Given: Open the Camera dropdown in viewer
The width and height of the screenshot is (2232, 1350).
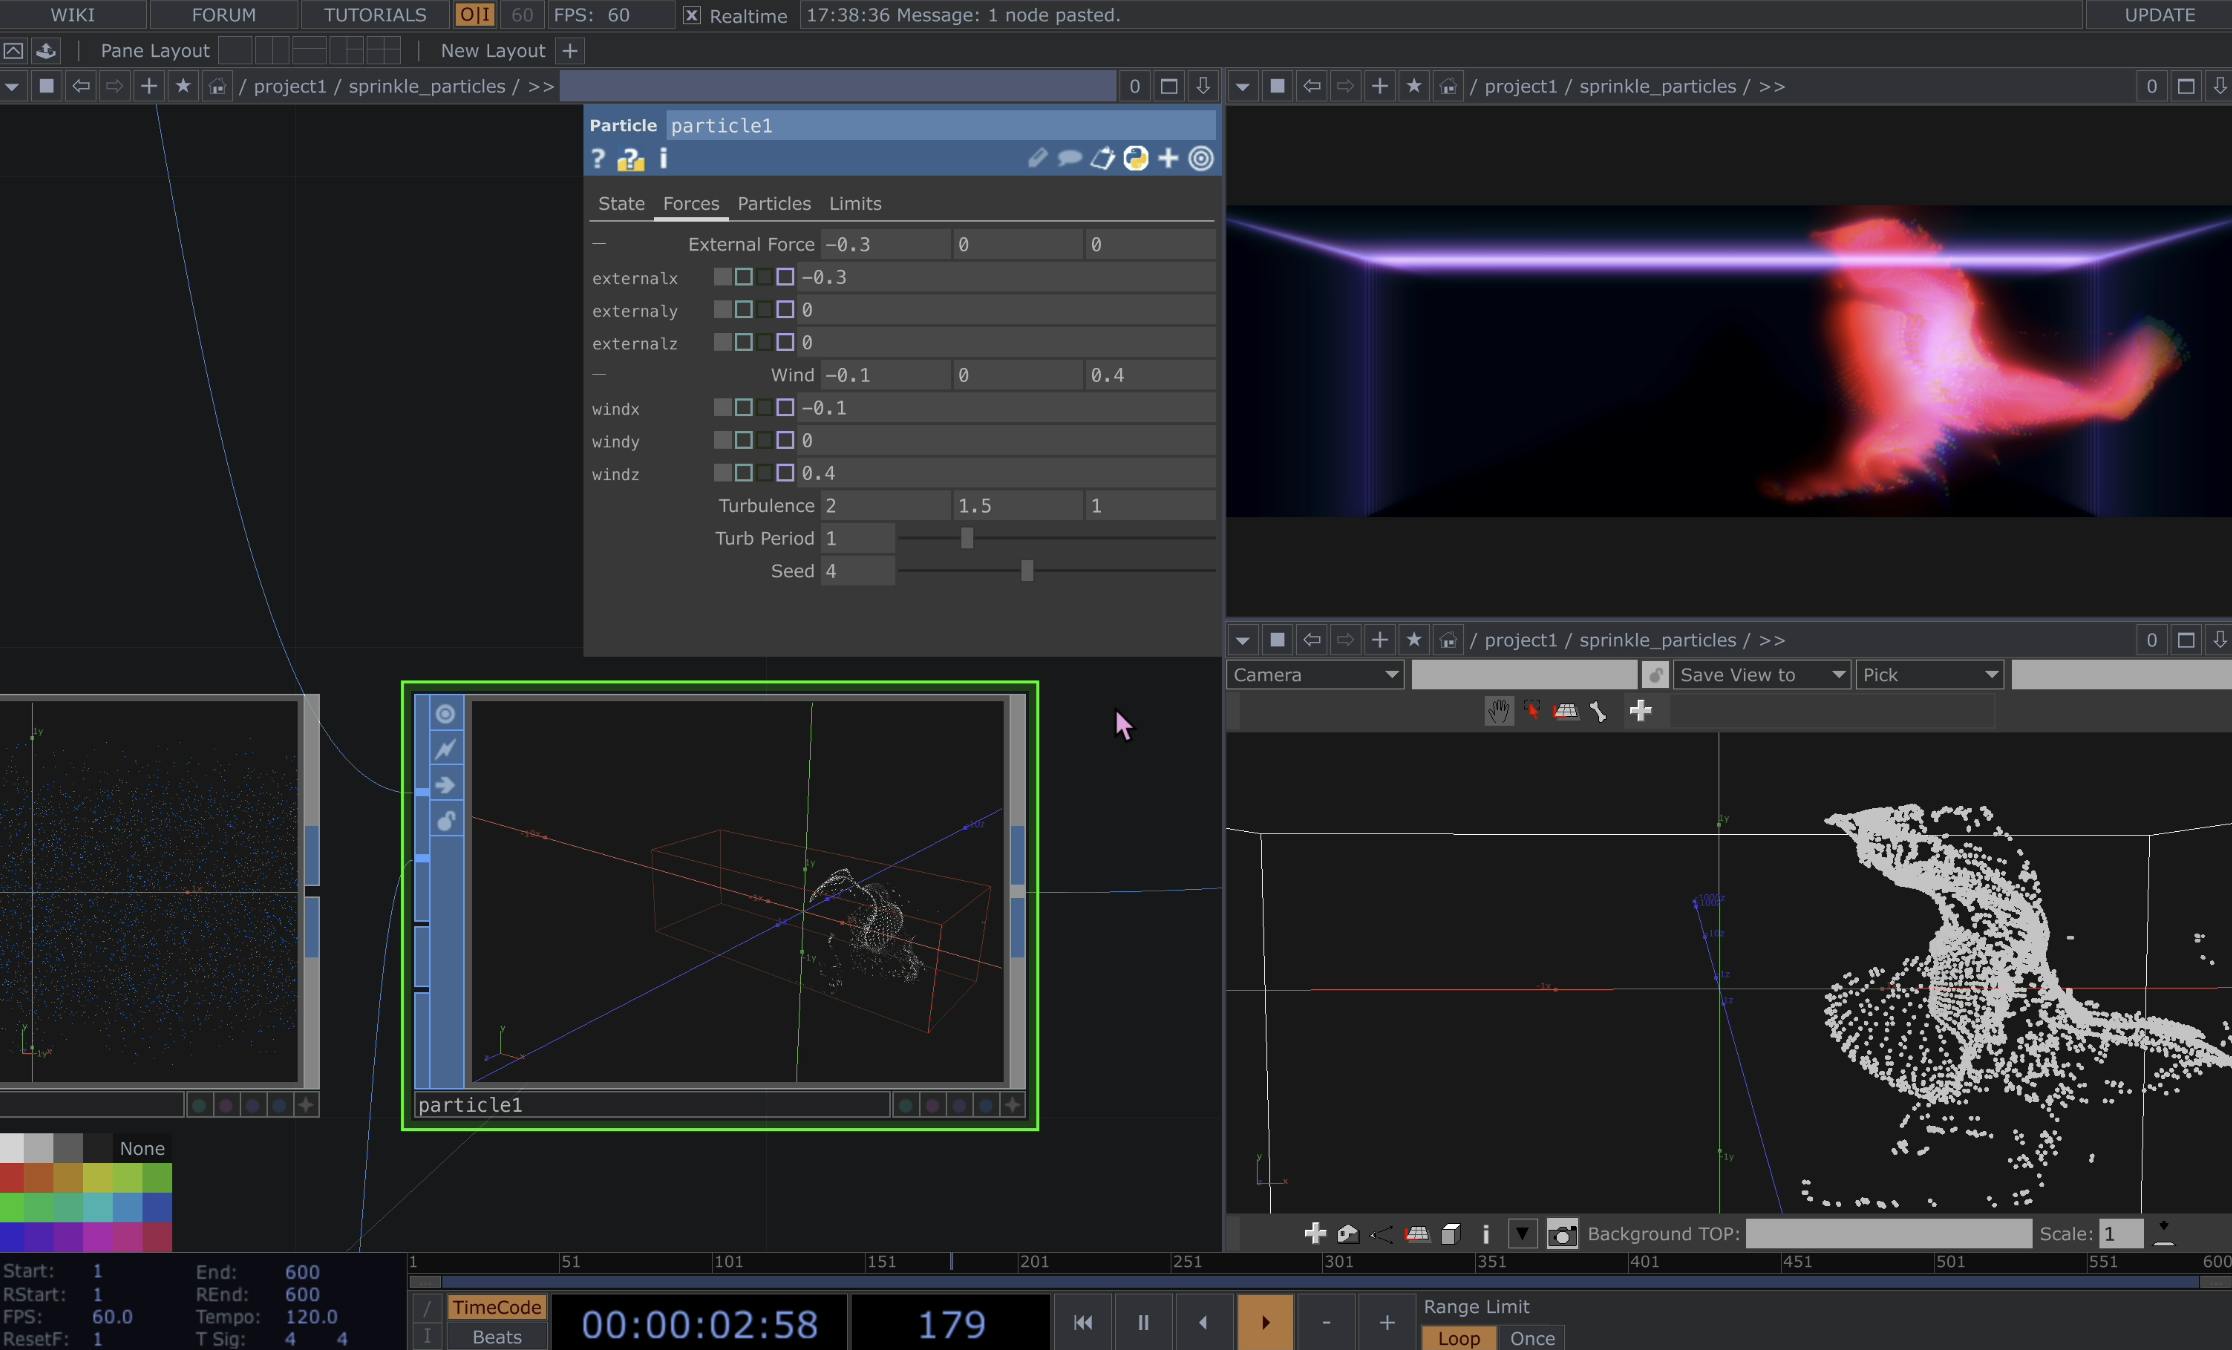Looking at the screenshot, I should pyautogui.click(x=1314, y=675).
